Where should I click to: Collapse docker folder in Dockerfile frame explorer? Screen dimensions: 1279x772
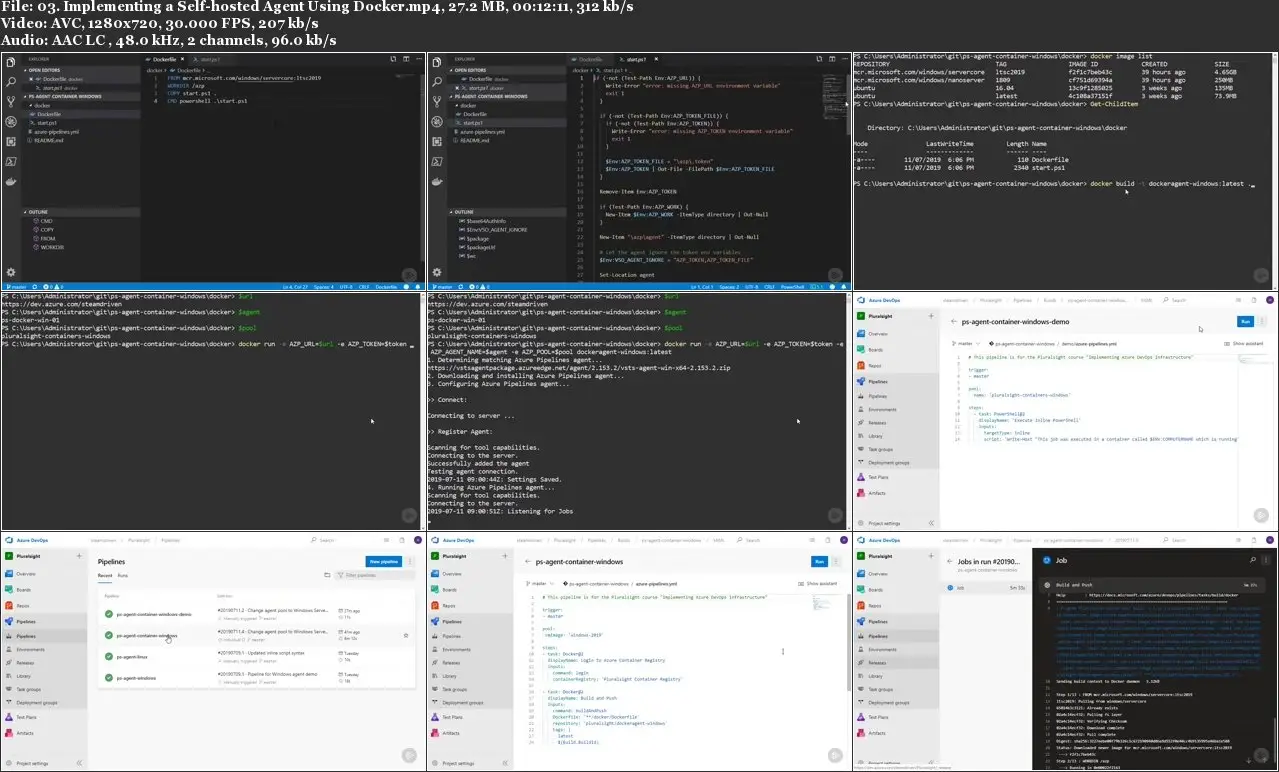click(40, 106)
